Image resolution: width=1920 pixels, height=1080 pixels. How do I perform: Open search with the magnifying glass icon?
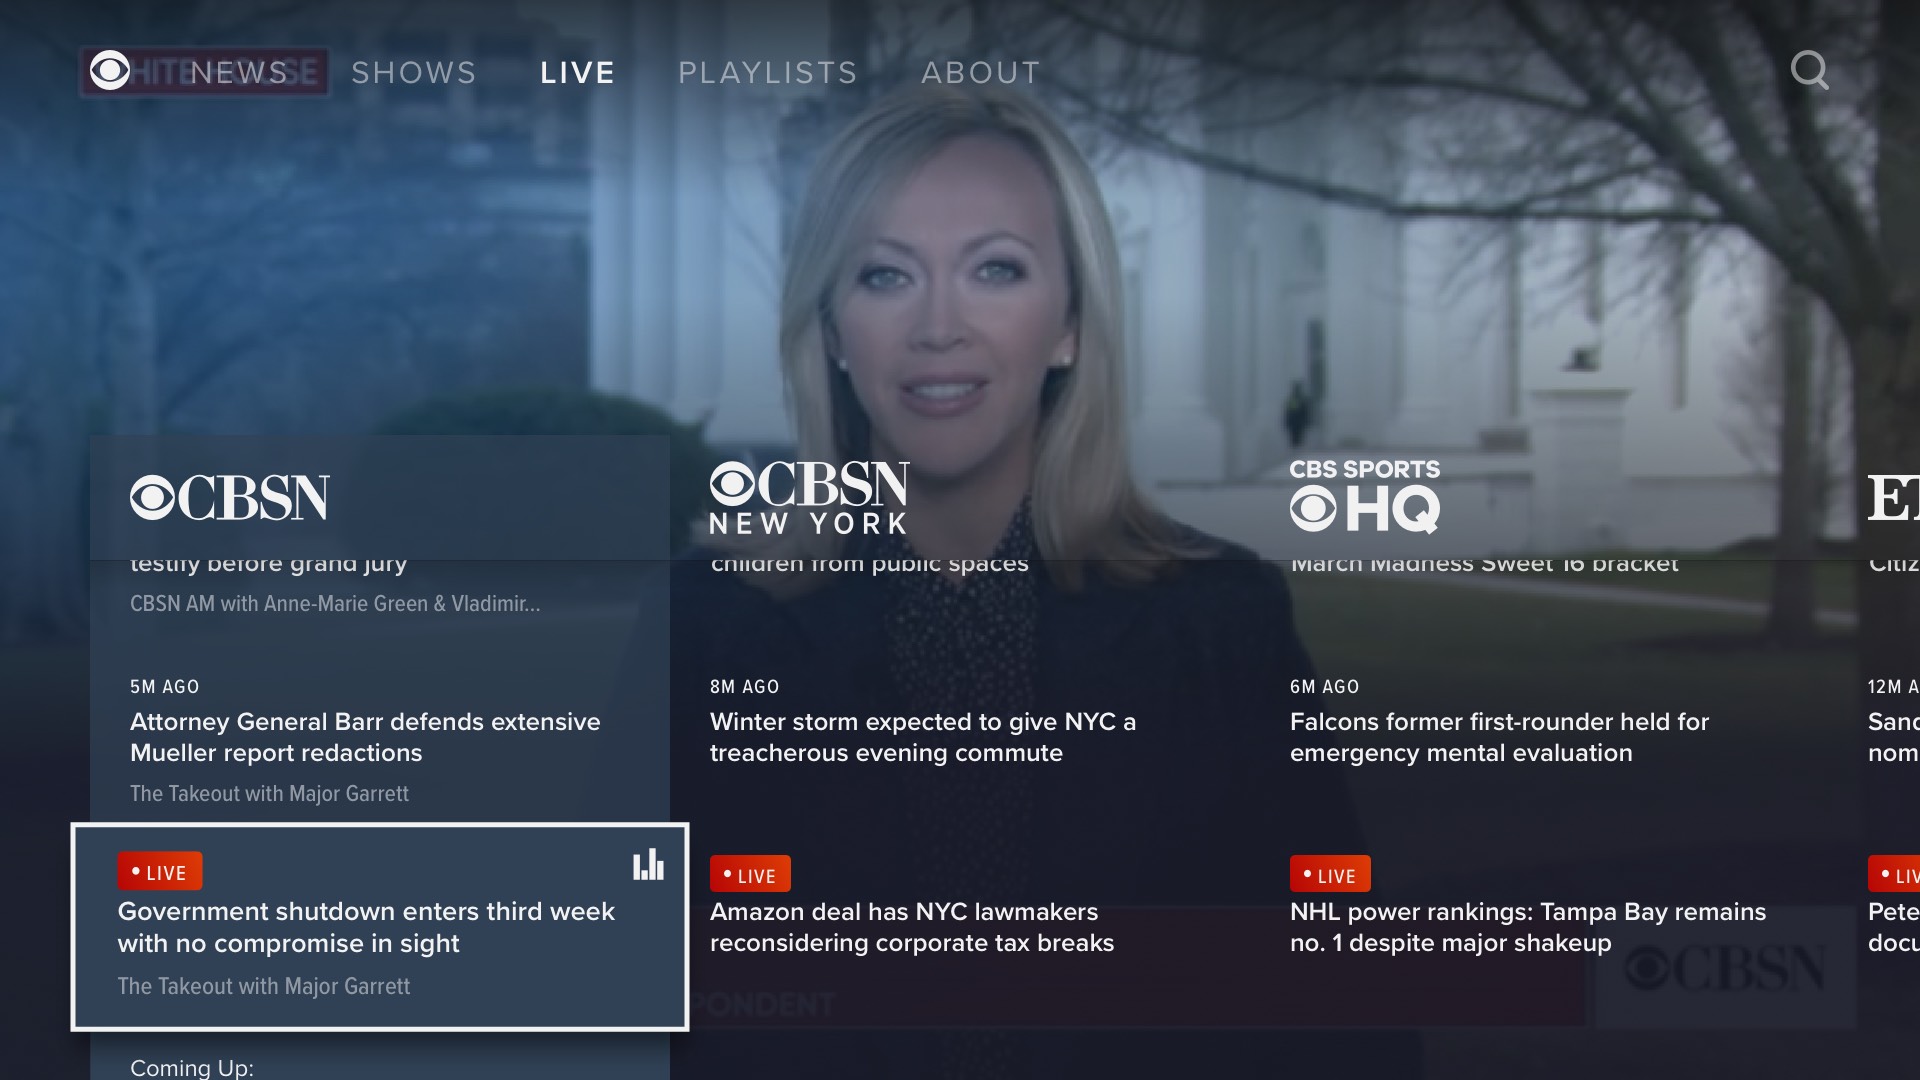[1810, 71]
